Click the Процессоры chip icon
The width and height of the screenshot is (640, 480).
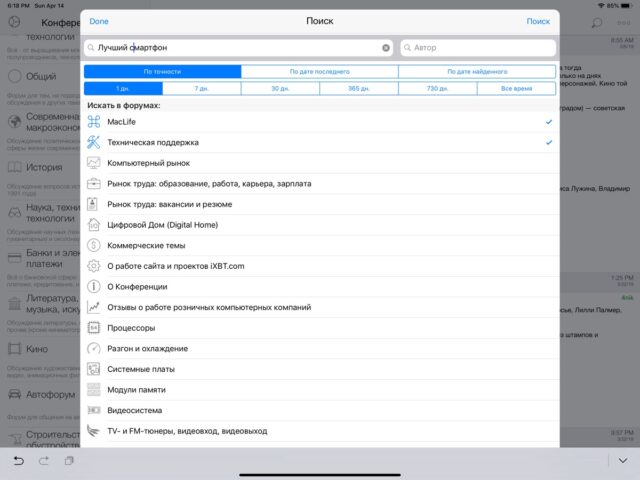[x=93, y=328]
